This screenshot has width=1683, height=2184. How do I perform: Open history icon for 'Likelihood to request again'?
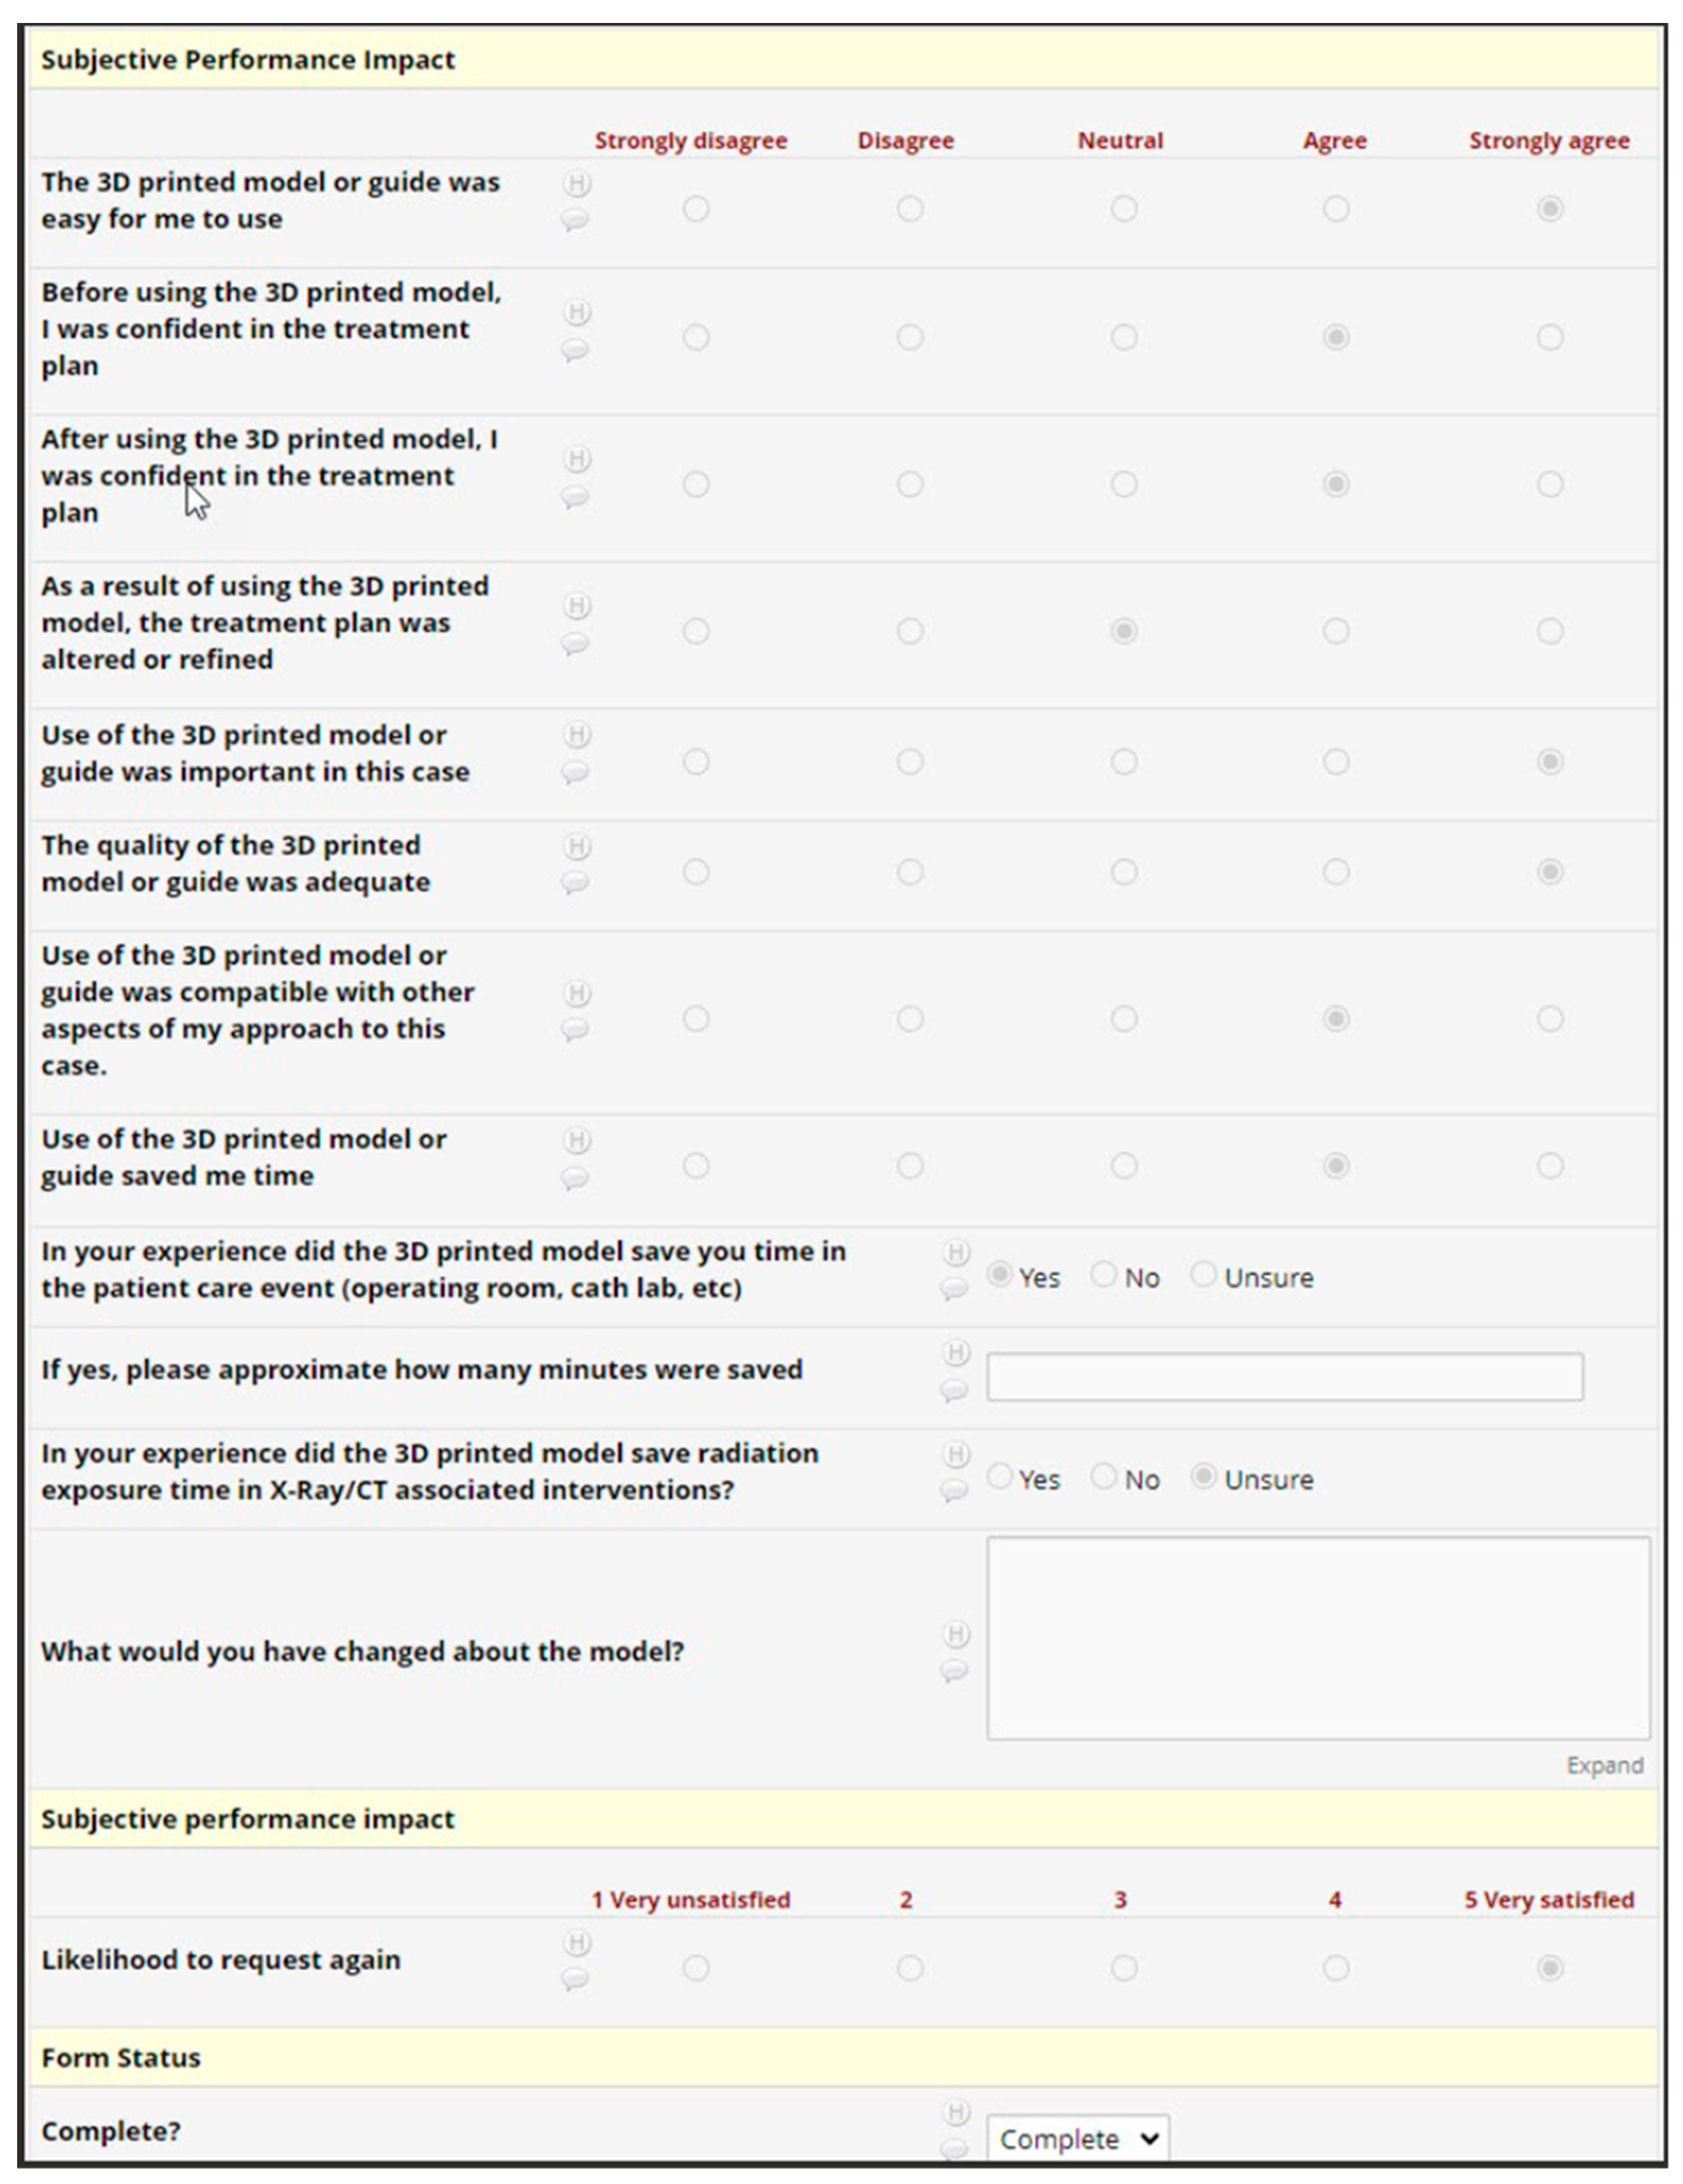point(577,1943)
